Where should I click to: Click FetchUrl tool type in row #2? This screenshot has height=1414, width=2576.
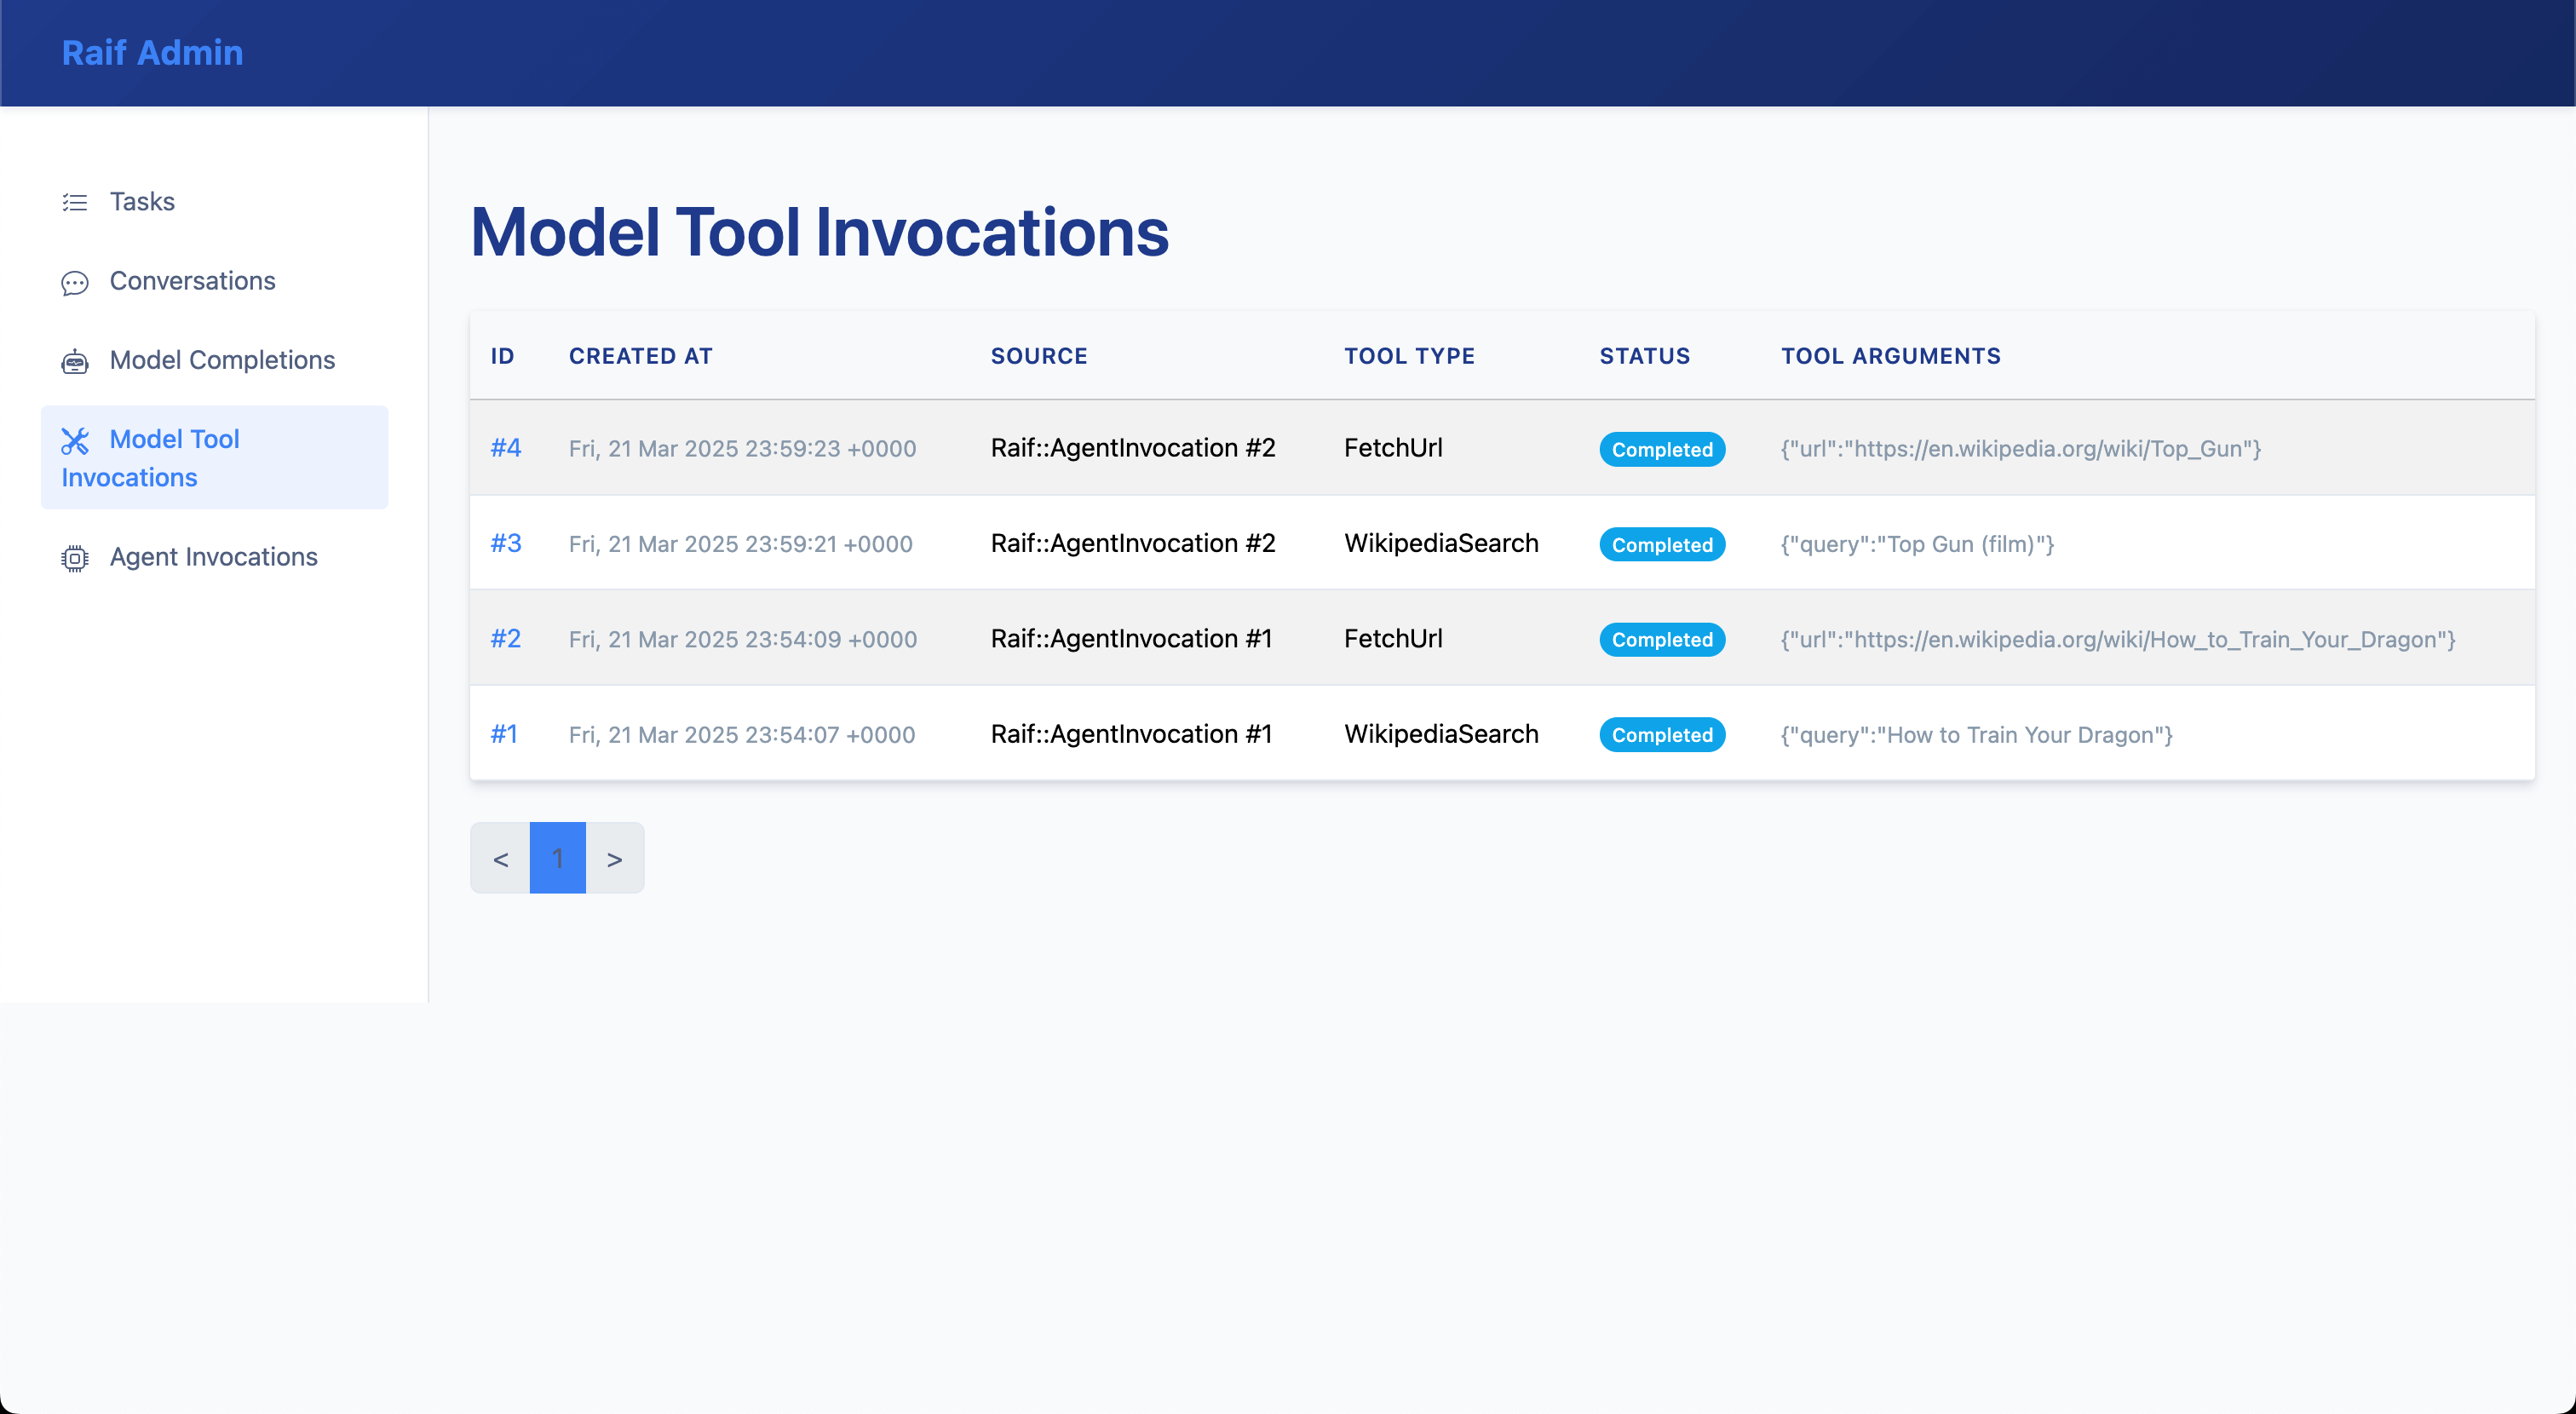tap(1393, 638)
